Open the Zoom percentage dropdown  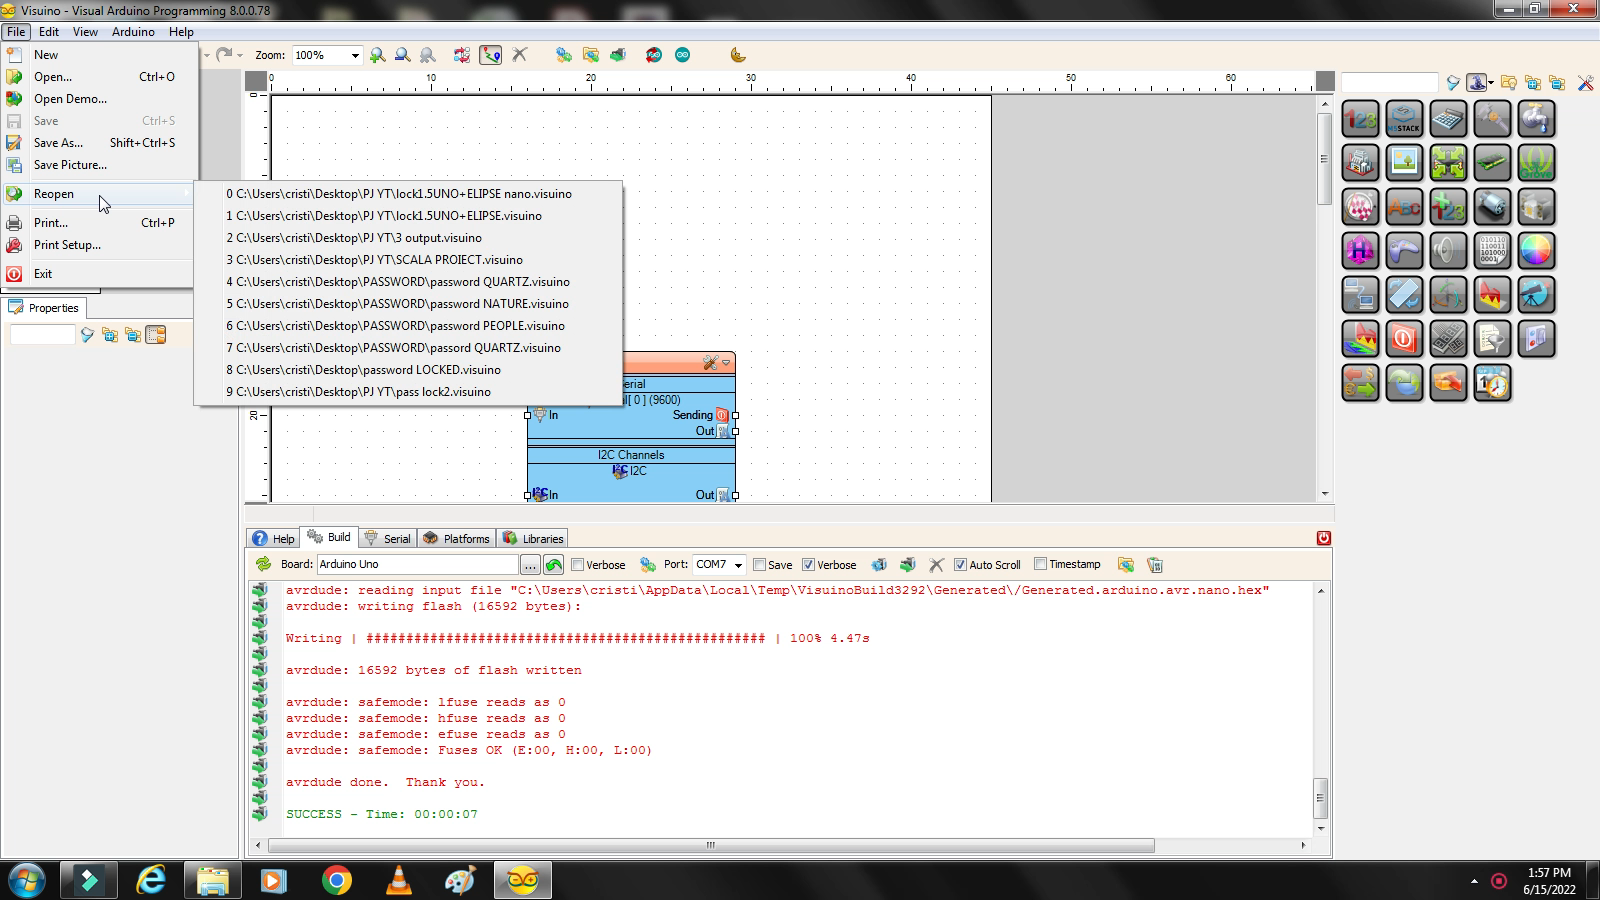pyautogui.click(x=354, y=56)
